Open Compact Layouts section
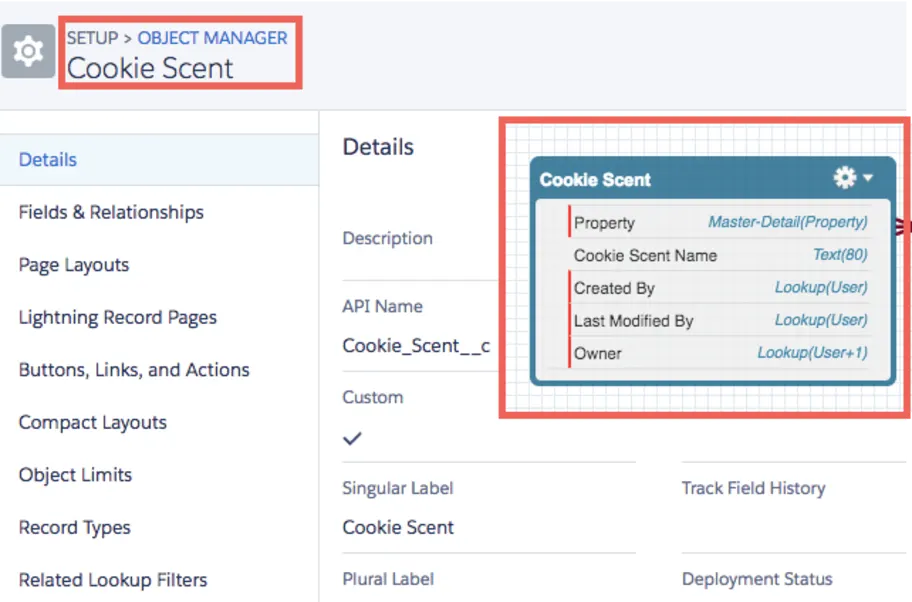Image resolution: width=912 pixels, height=602 pixels. tap(92, 423)
